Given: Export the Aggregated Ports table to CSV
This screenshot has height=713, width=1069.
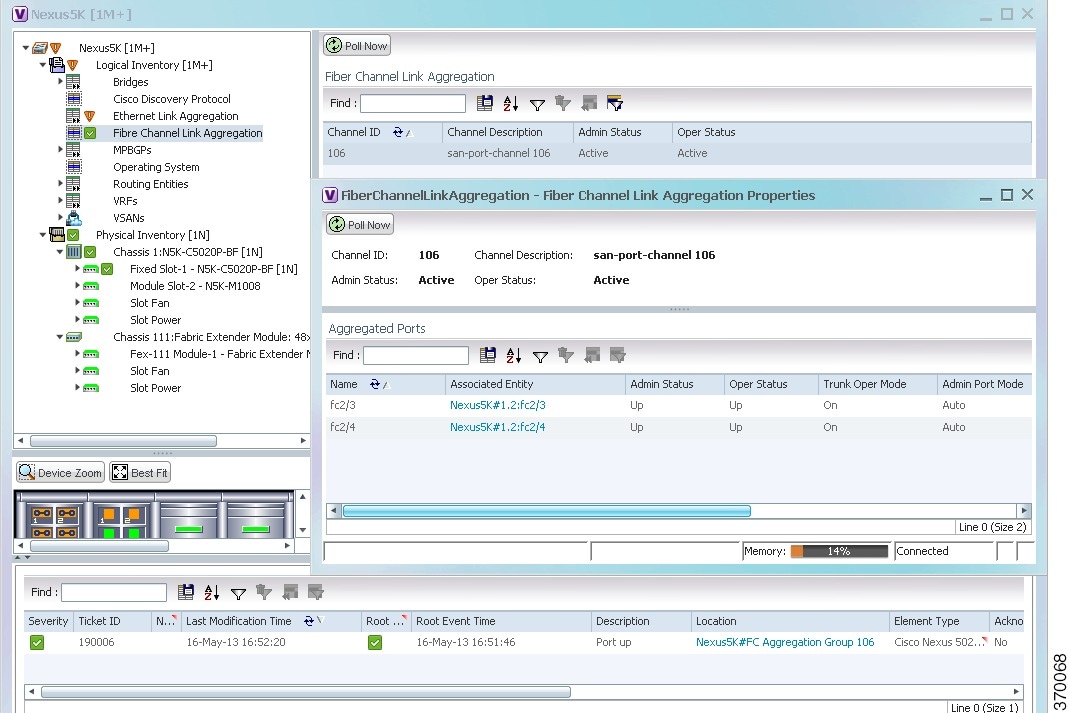Looking at the screenshot, I should coord(488,354).
